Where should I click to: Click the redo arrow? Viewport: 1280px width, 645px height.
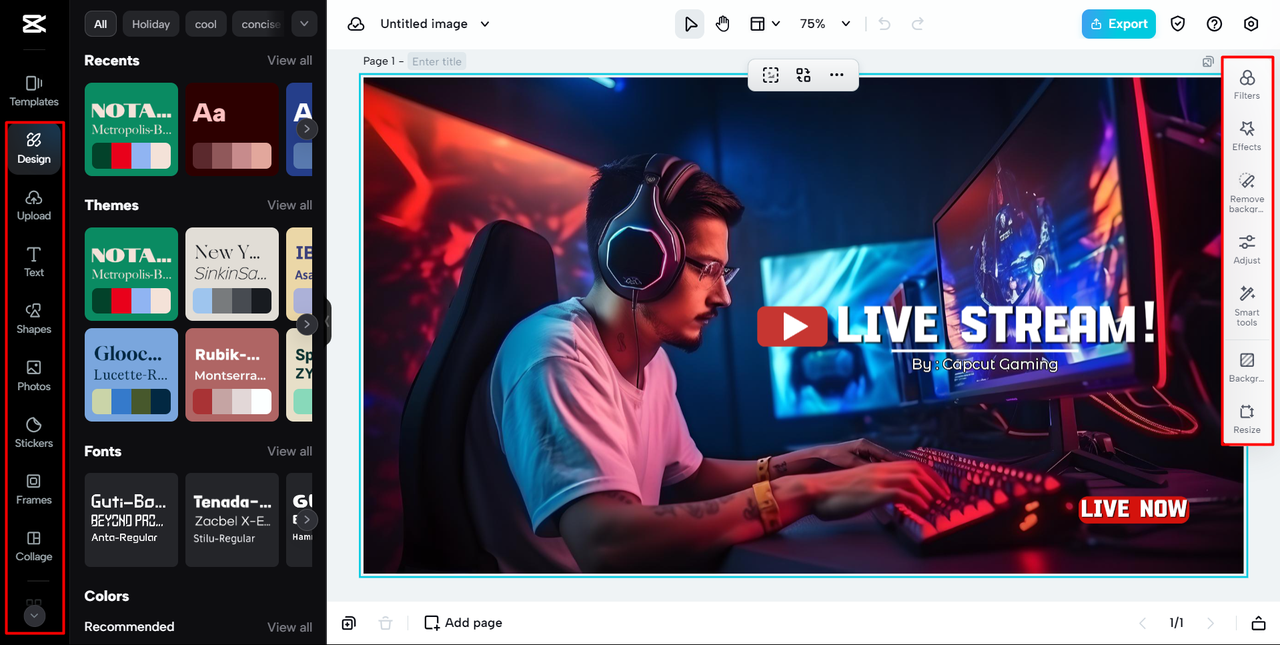(x=917, y=24)
